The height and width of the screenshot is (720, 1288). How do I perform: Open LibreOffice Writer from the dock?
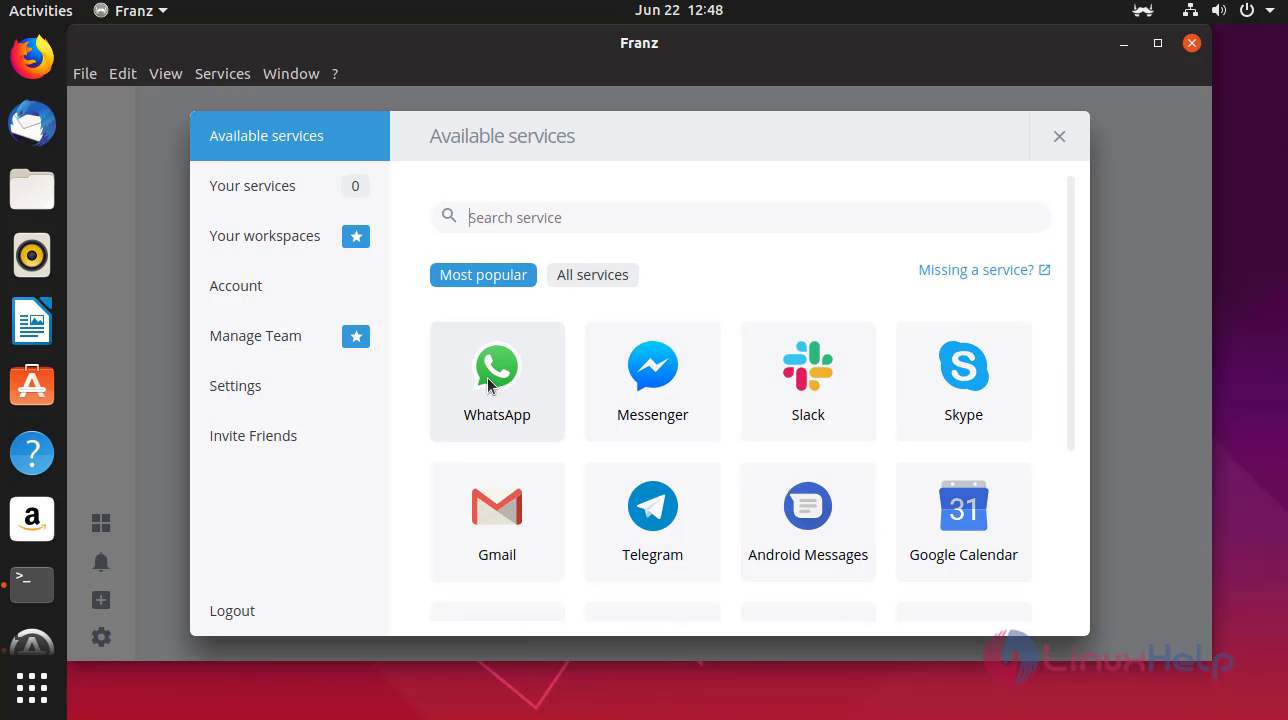click(32, 321)
